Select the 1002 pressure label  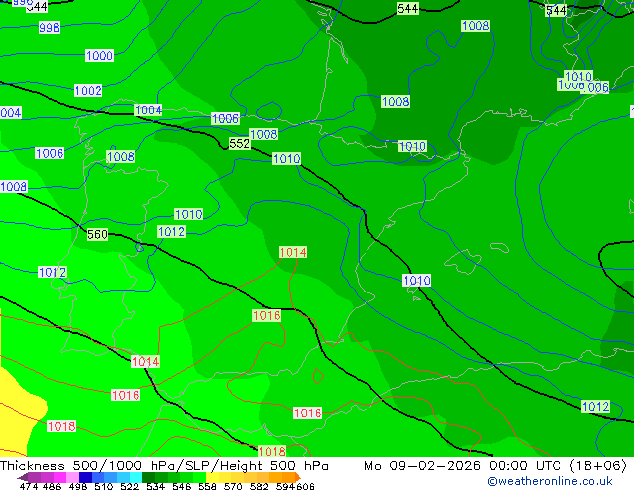[88, 90]
